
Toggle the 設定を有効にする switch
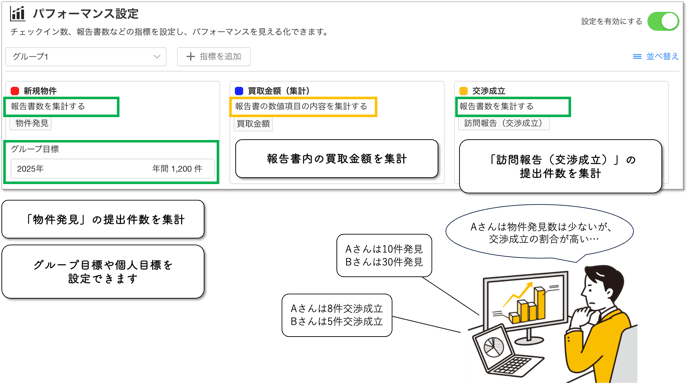(x=663, y=21)
